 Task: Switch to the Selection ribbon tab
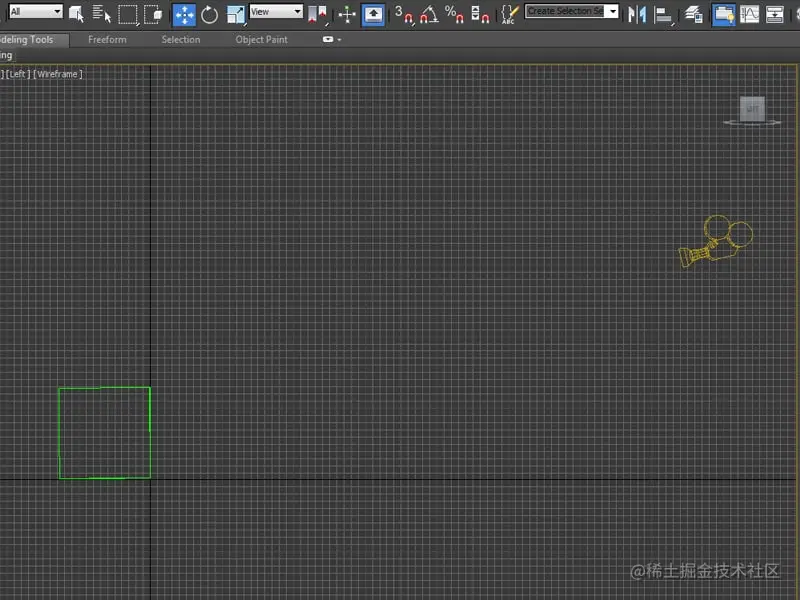coord(181,39)
